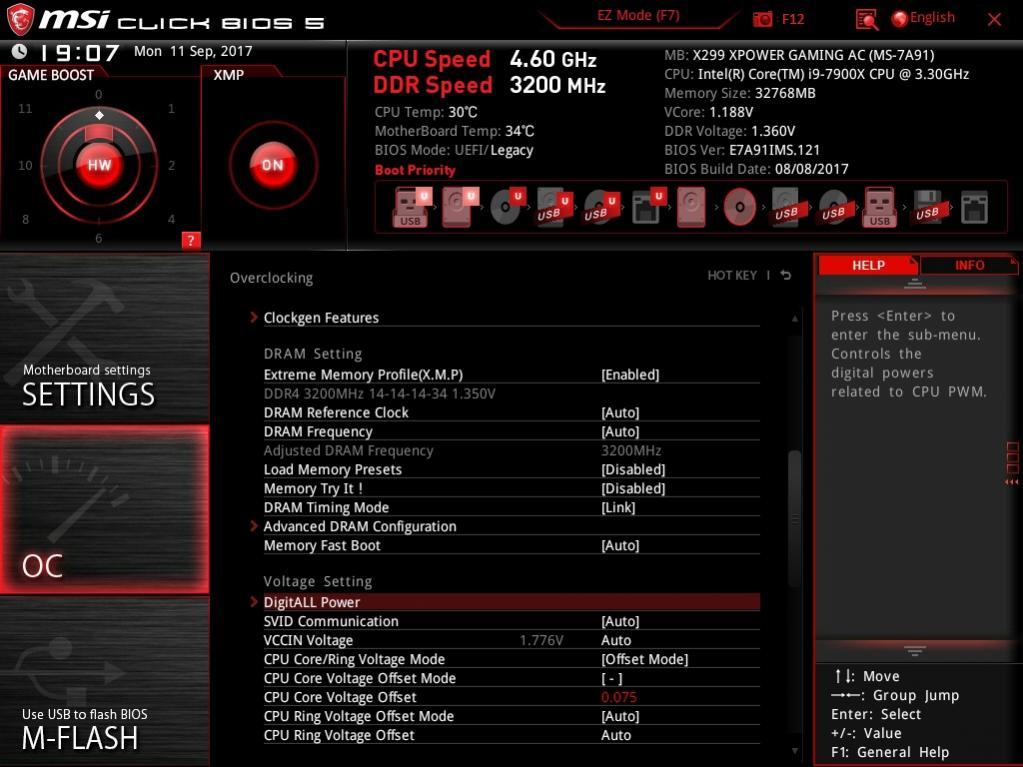The height and width of the screenshot is (767, 1023).
Task: Open the OC overclocking section
Action: 104,509
